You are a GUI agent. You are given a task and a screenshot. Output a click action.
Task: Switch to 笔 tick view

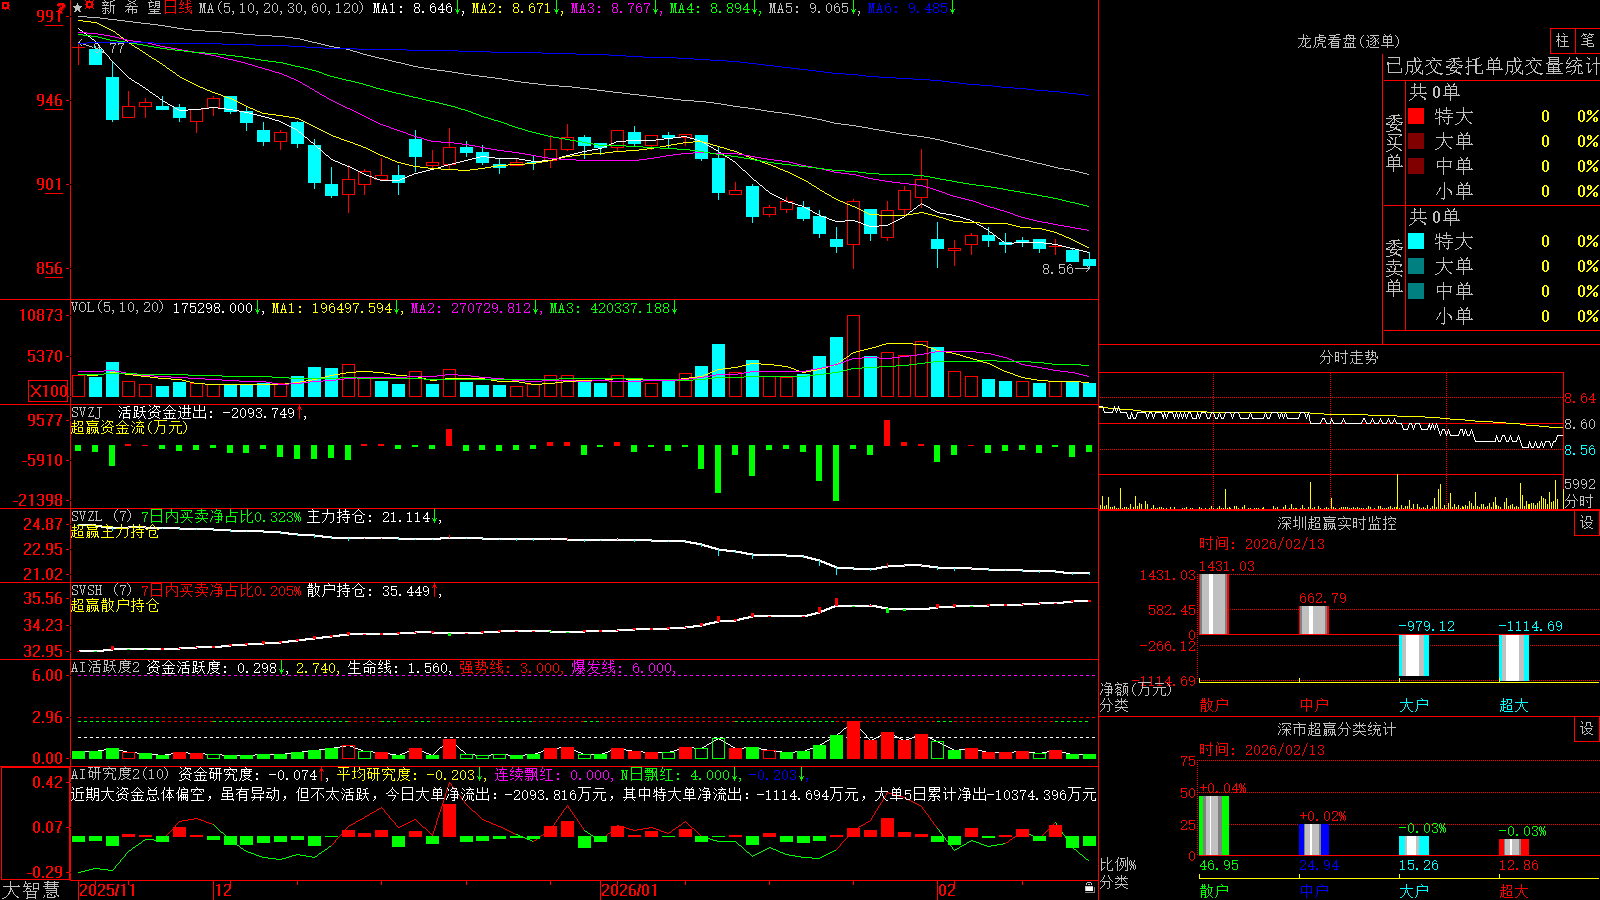point(1587,40)
